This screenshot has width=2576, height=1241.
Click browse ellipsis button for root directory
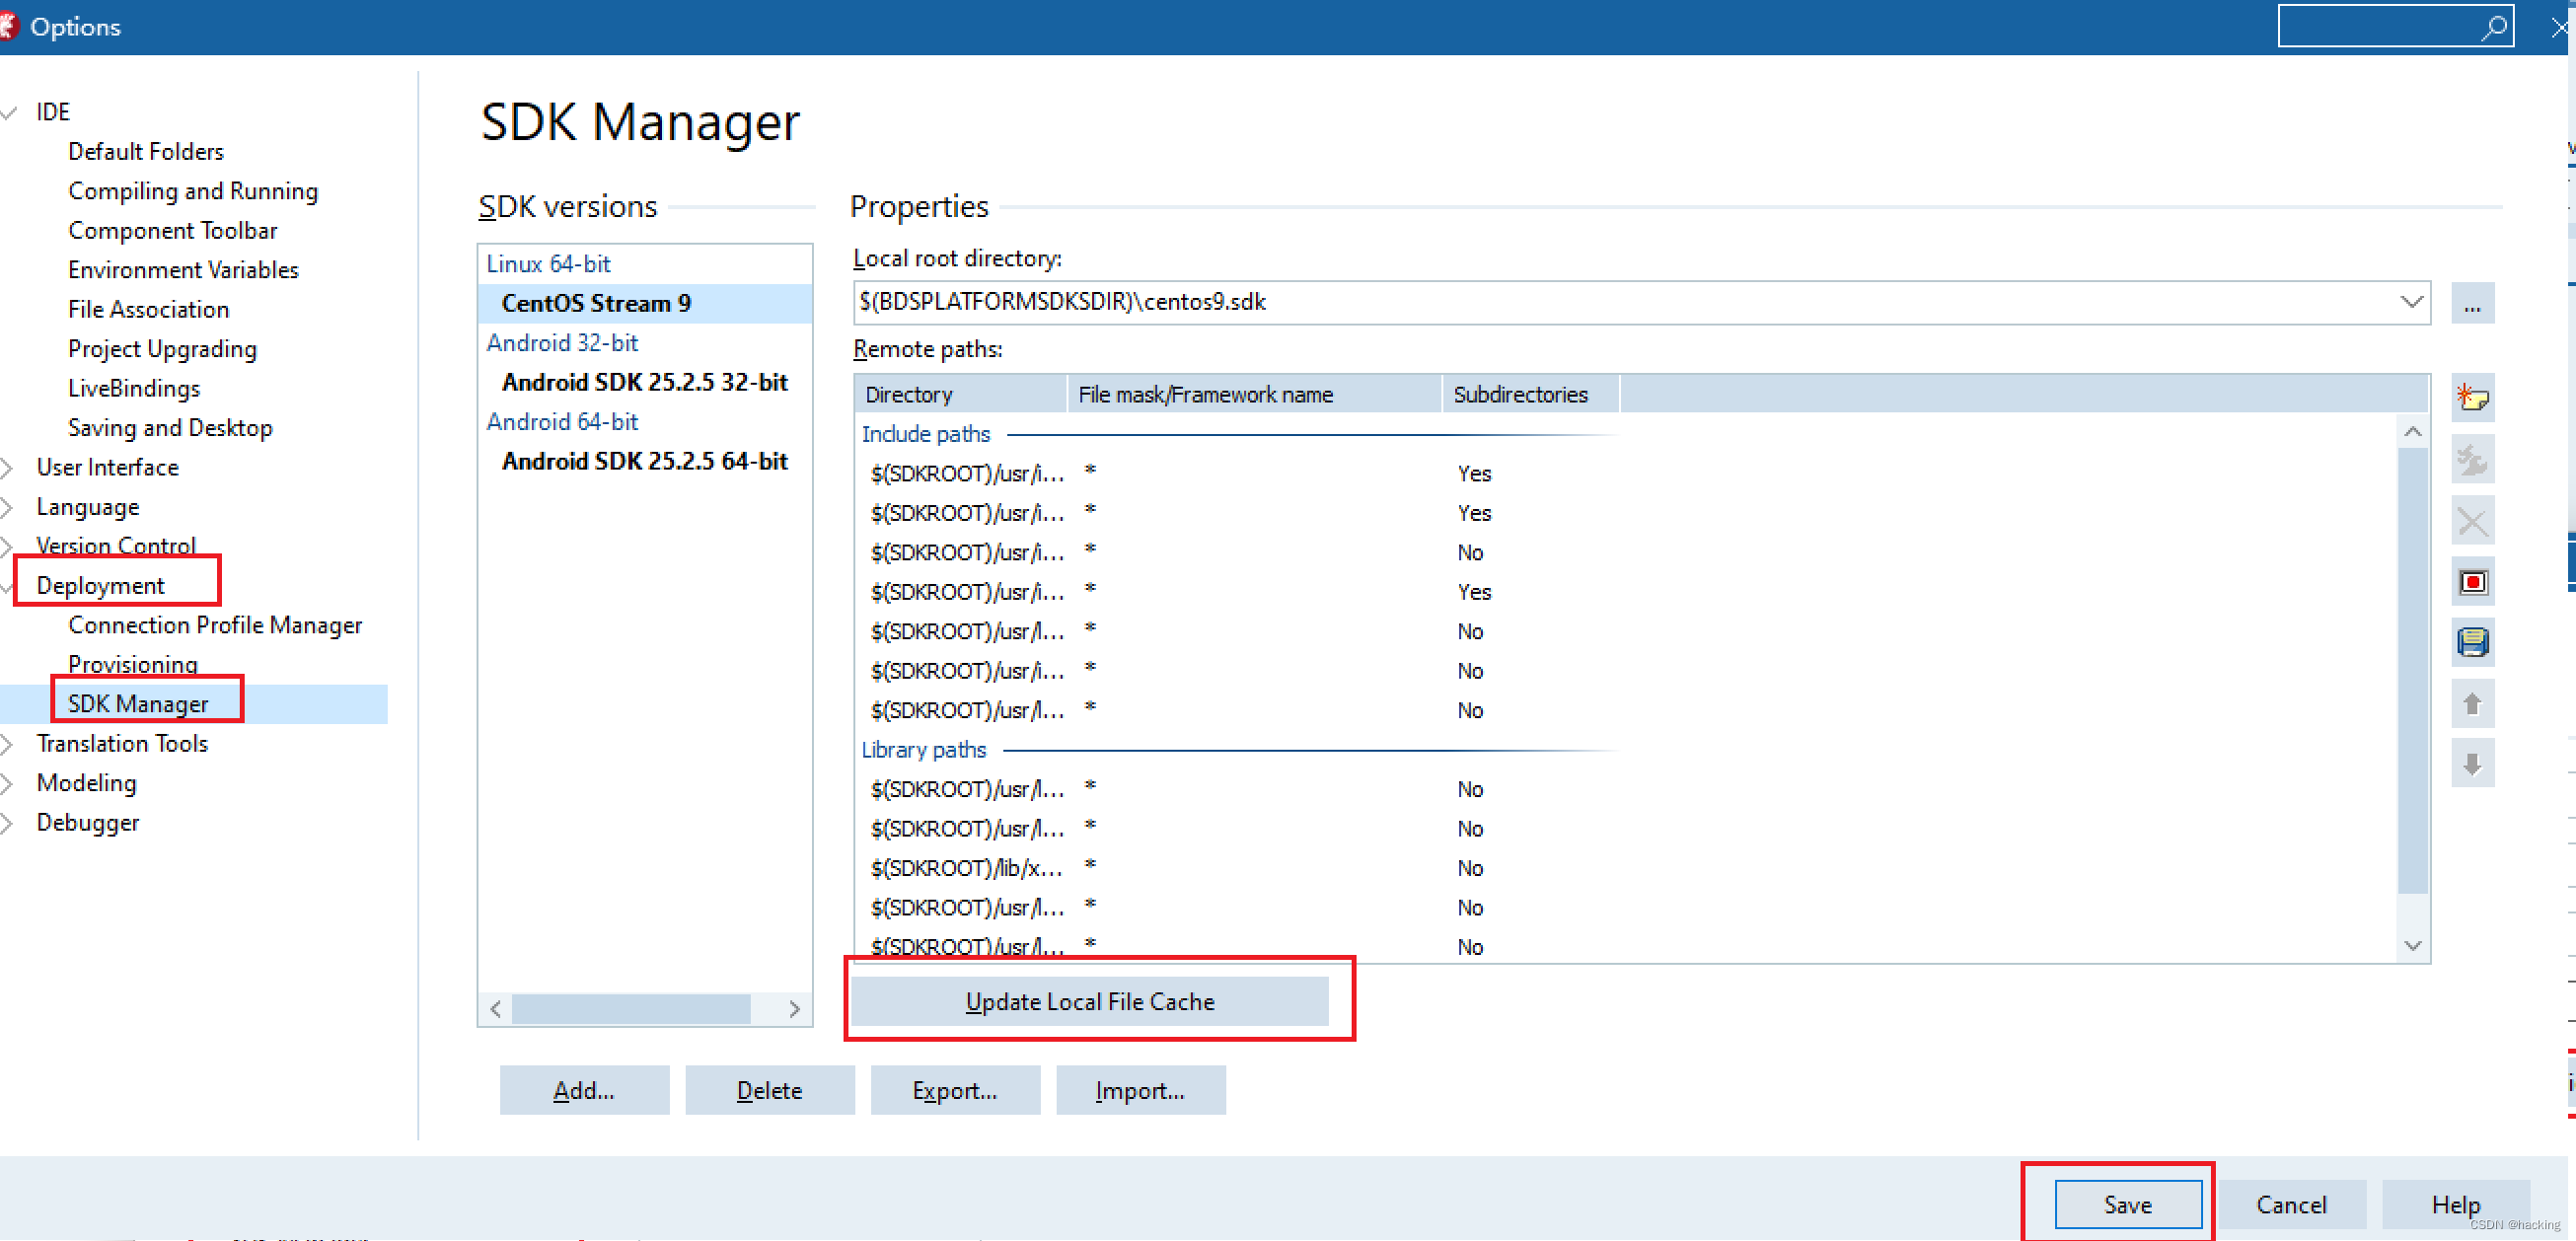(x=2472, y=303)
